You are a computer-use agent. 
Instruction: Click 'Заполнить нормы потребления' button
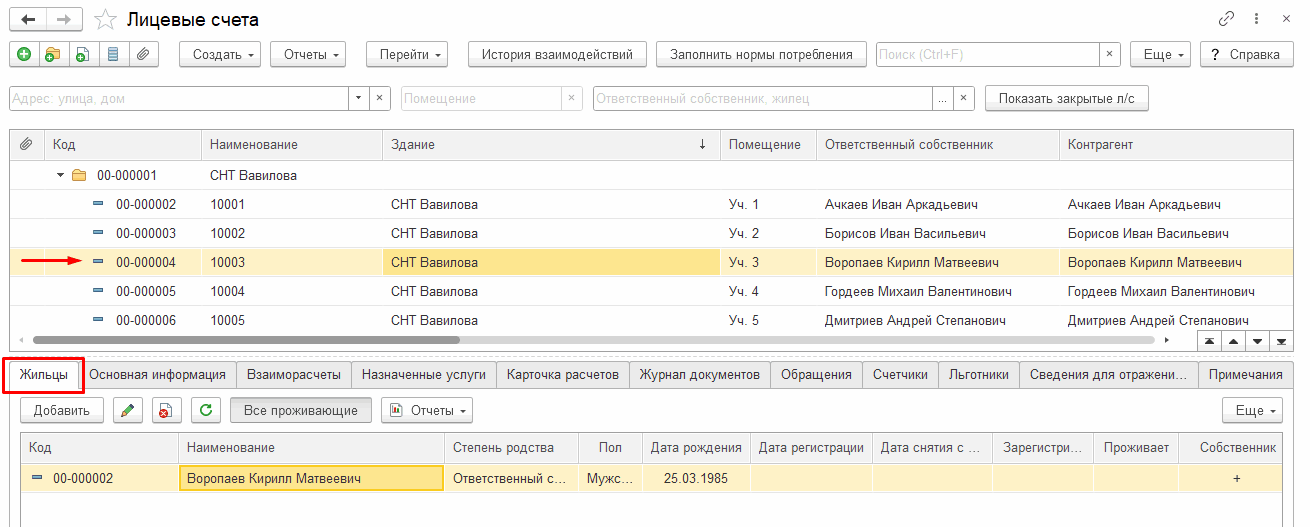(760, 55)
